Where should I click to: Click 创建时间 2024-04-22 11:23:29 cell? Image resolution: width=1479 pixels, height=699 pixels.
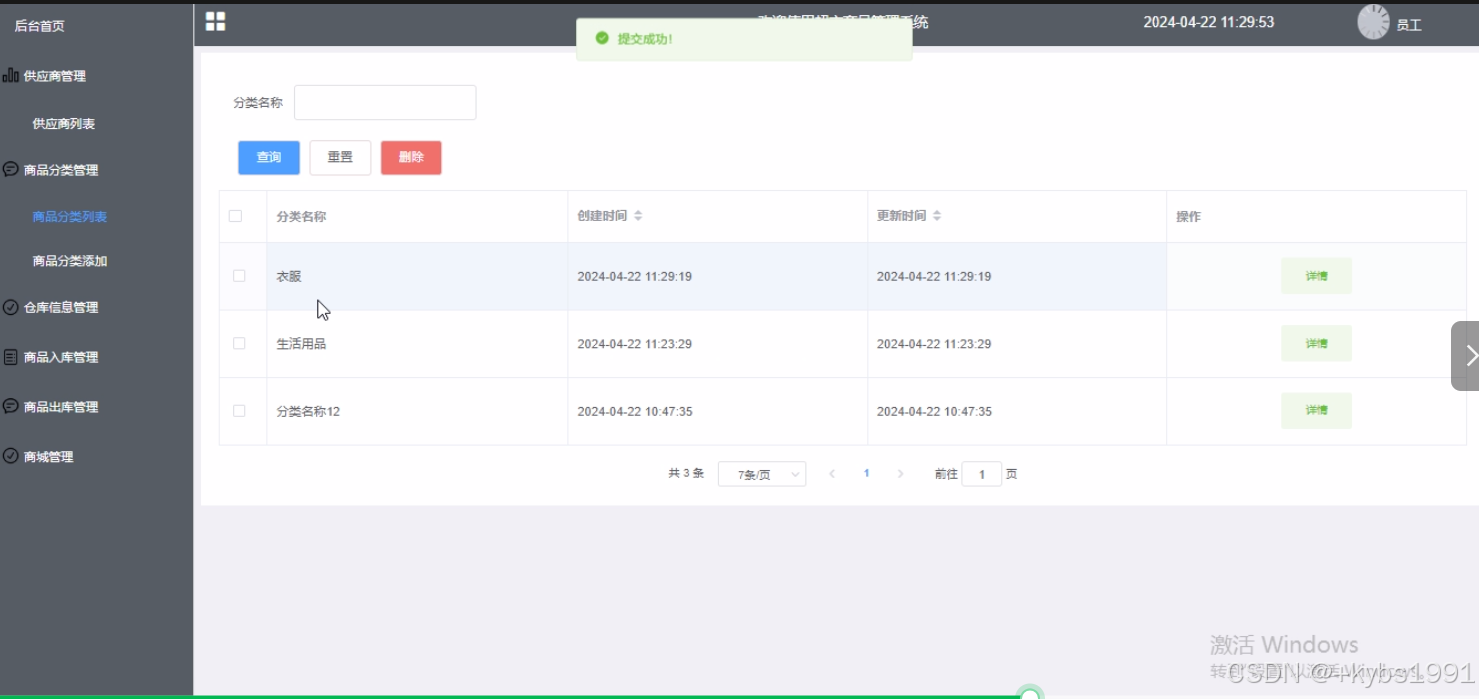tap(717, 343)
